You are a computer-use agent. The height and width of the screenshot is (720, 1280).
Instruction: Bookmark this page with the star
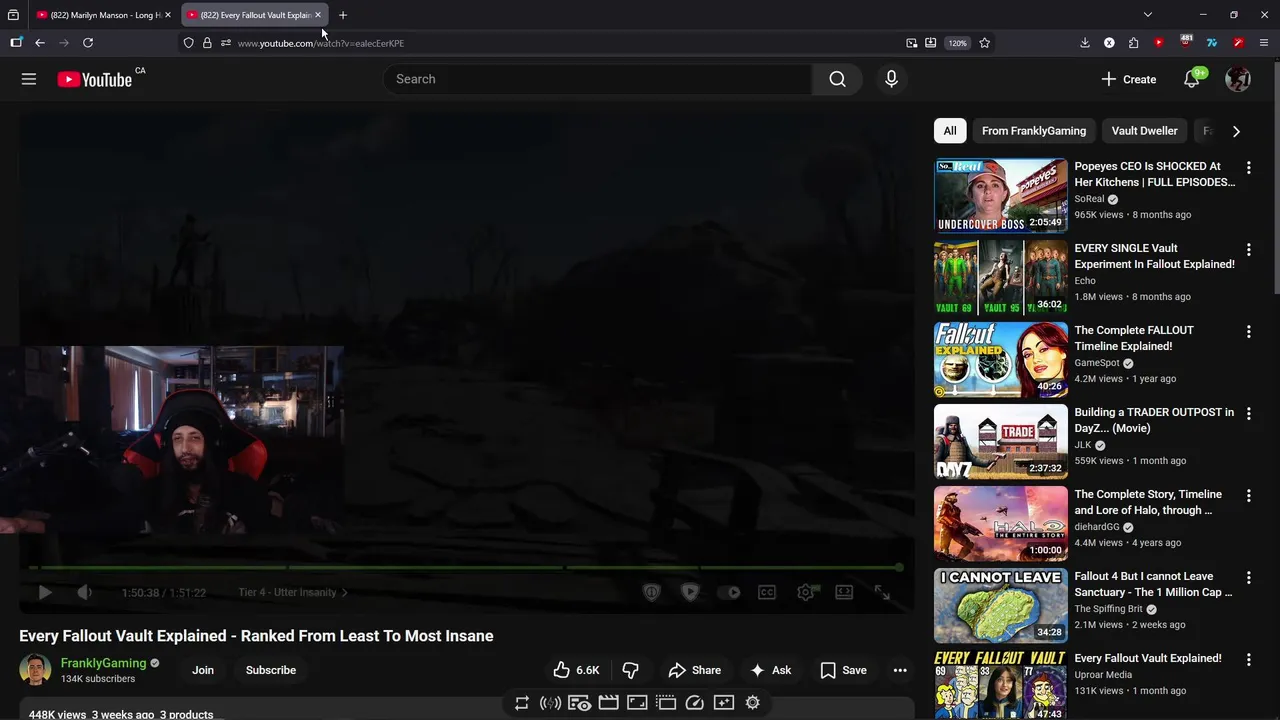(x=985, y=43)
